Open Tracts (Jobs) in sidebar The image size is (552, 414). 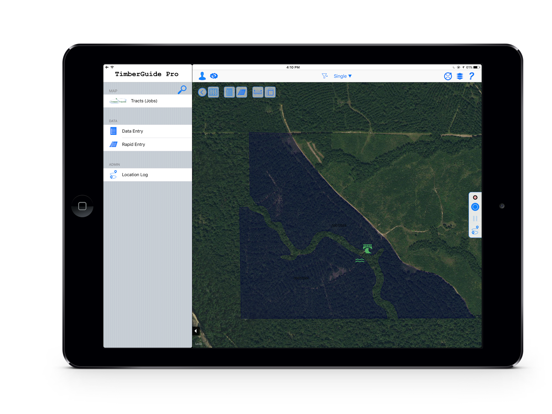click(x=148, y=101)
